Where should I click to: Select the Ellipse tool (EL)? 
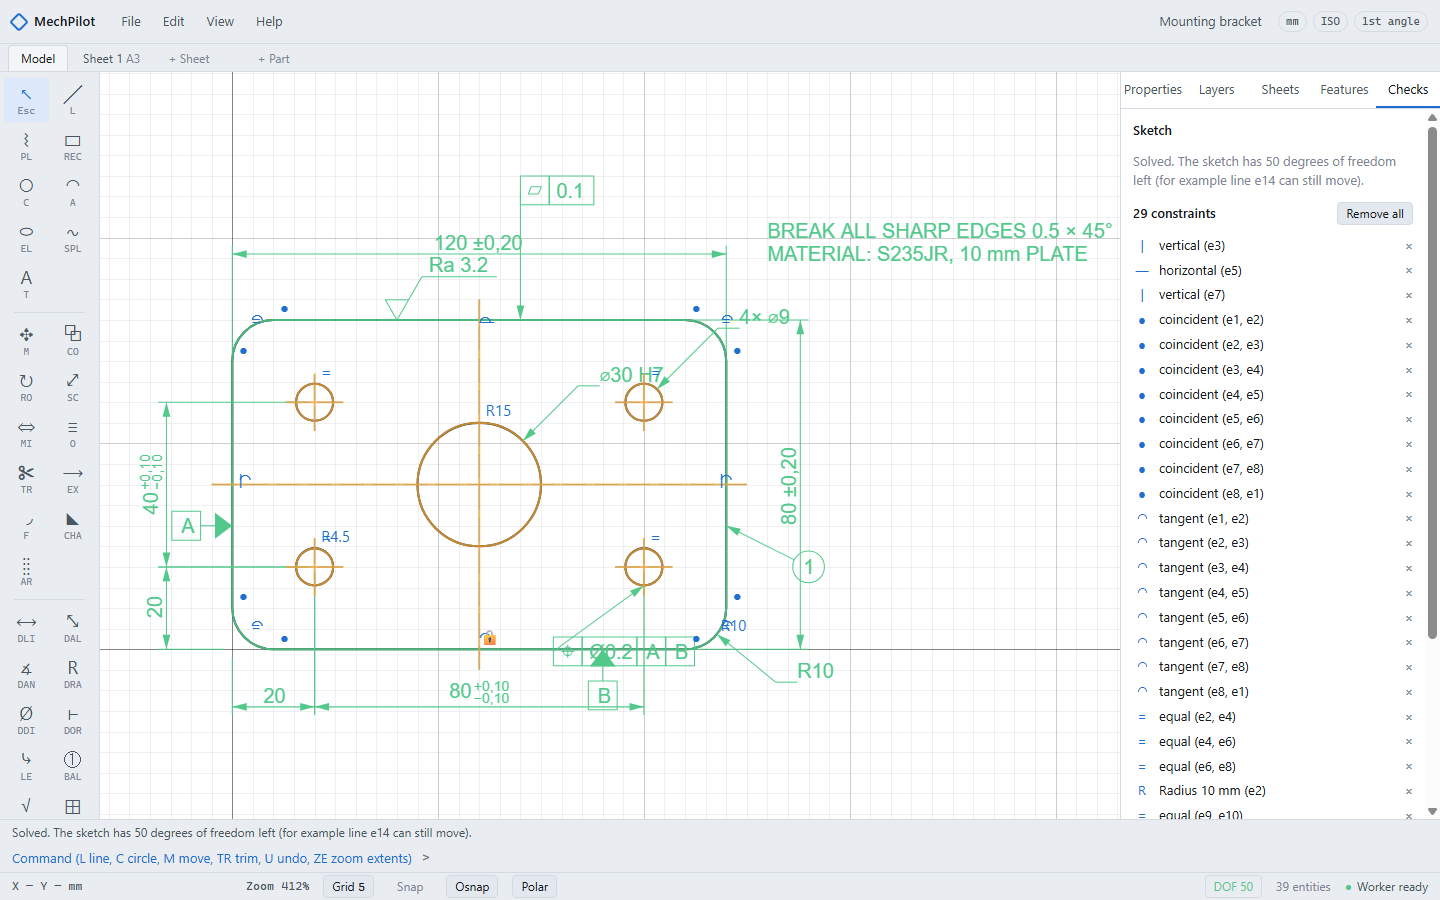[x=26, y=237]
